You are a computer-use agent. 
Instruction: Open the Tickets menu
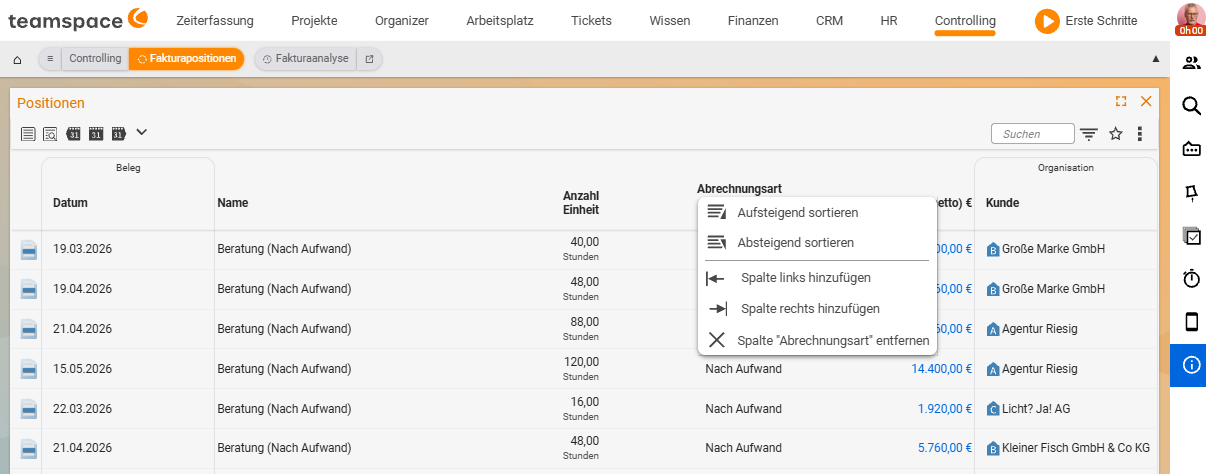[591, 20]
